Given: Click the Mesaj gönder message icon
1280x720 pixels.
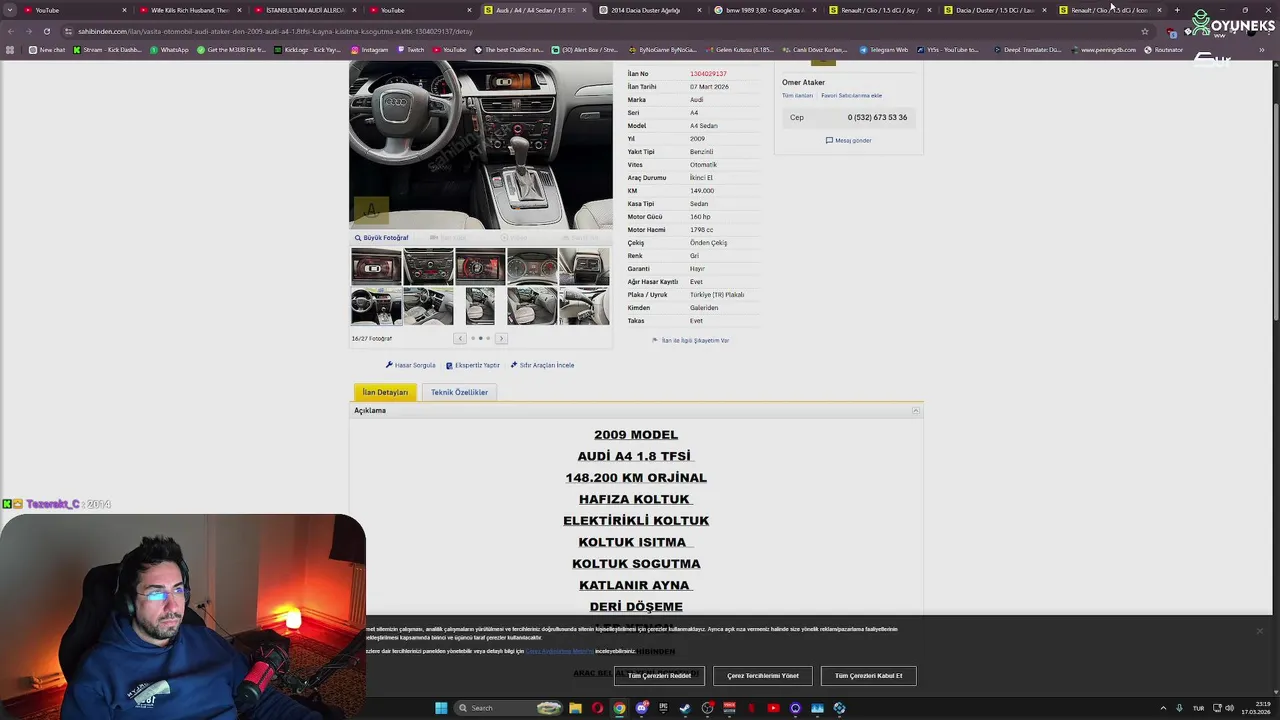Looking at the screenshot, I should click(x=829, y=140).
